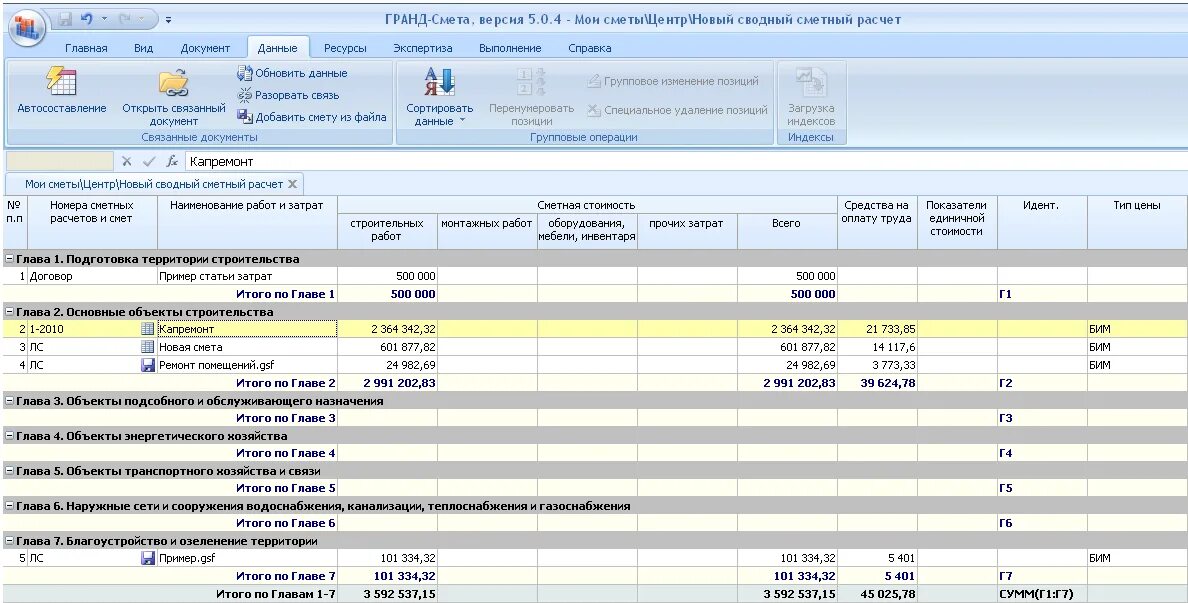The image size is (1188, 603).
Task: Click the Перенумеровать позиции icon
Action: (x=531, y=83)
